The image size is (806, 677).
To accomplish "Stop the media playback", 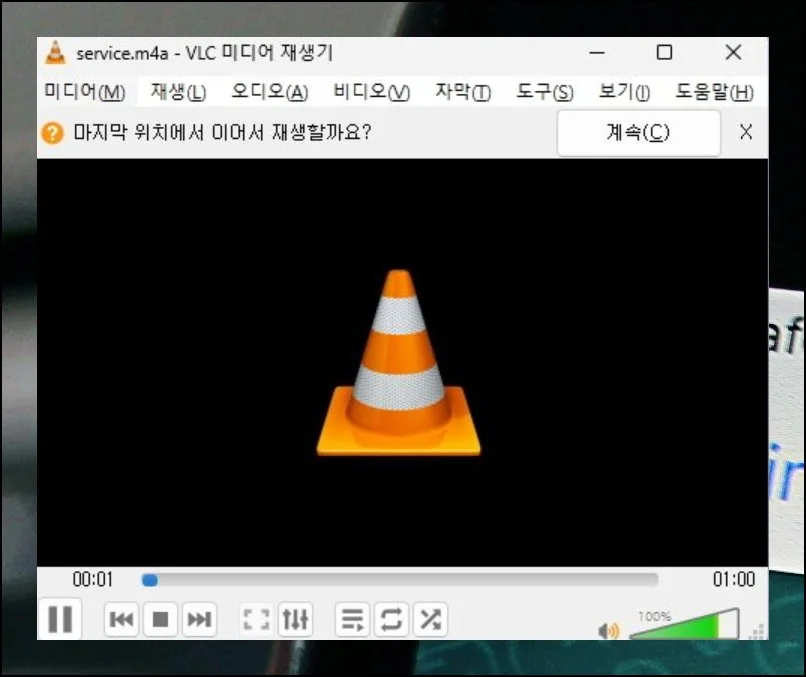I will point(160,620).
